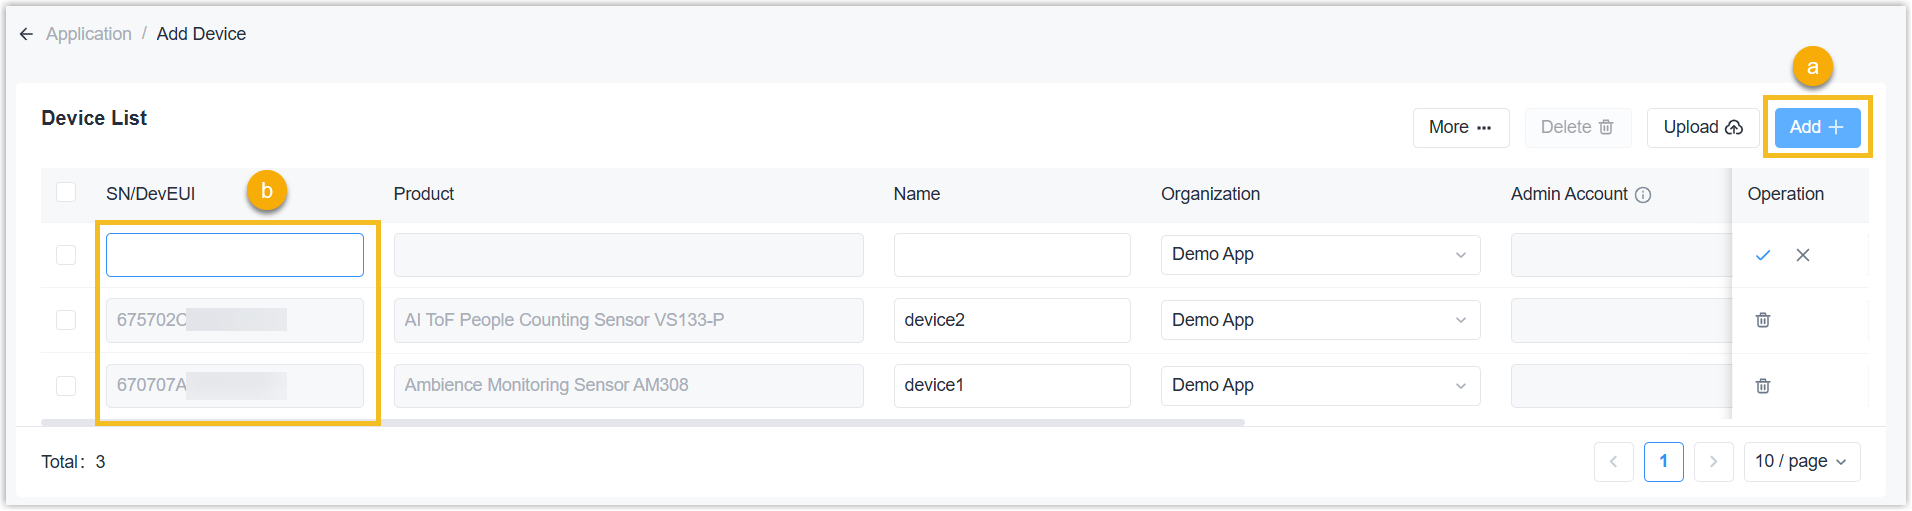This screenshot has width=1912, height=511.
Task: Delete device2 using trash icon
Action: 1763,320
